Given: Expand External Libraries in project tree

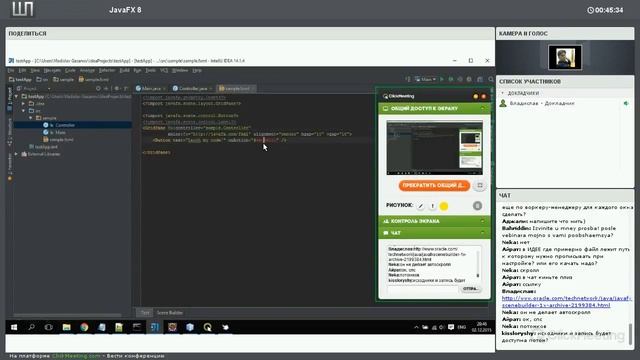Looking at the screenshot, I should (x=16, y=154).
